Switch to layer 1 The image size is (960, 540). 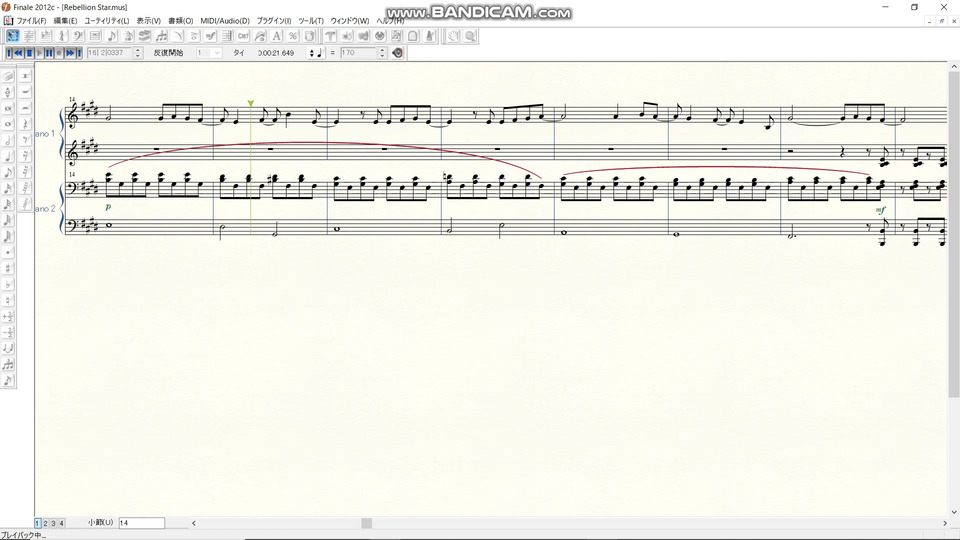point(37,523)
